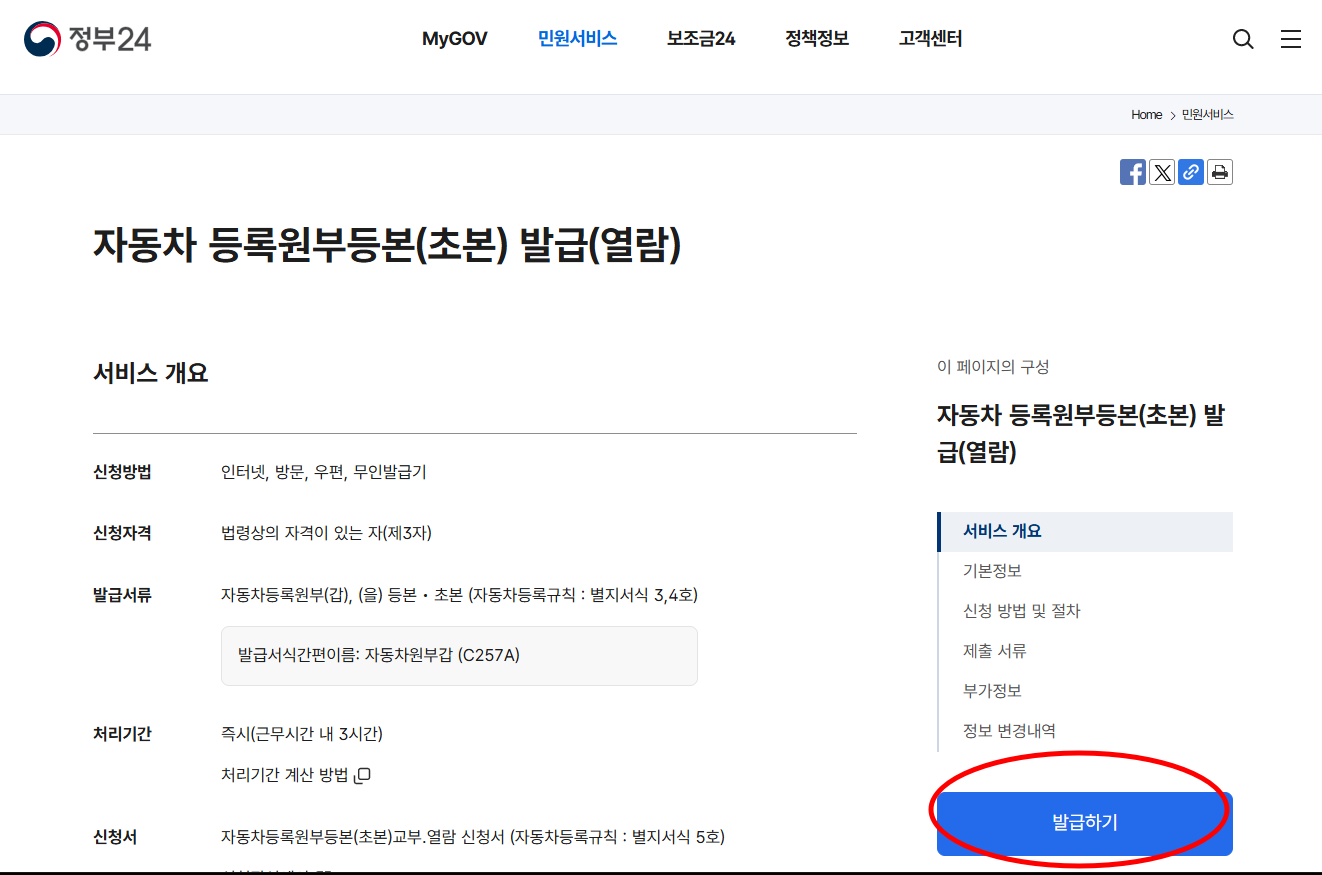
Task: Jump to 기본정보 section
Action: tap(992, 571)
